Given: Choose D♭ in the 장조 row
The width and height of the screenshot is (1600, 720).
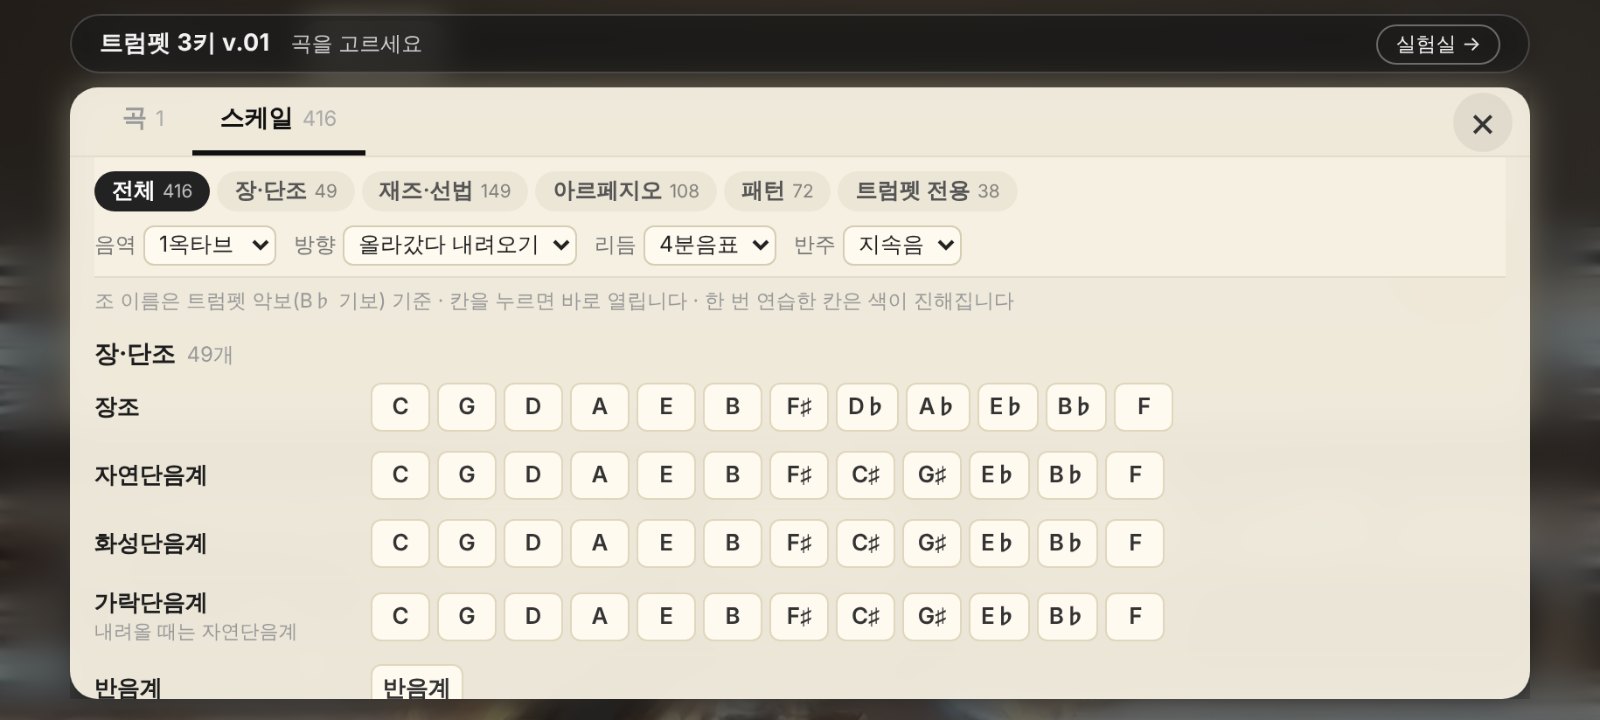Looking at the screenshot, I should (866, 407).
